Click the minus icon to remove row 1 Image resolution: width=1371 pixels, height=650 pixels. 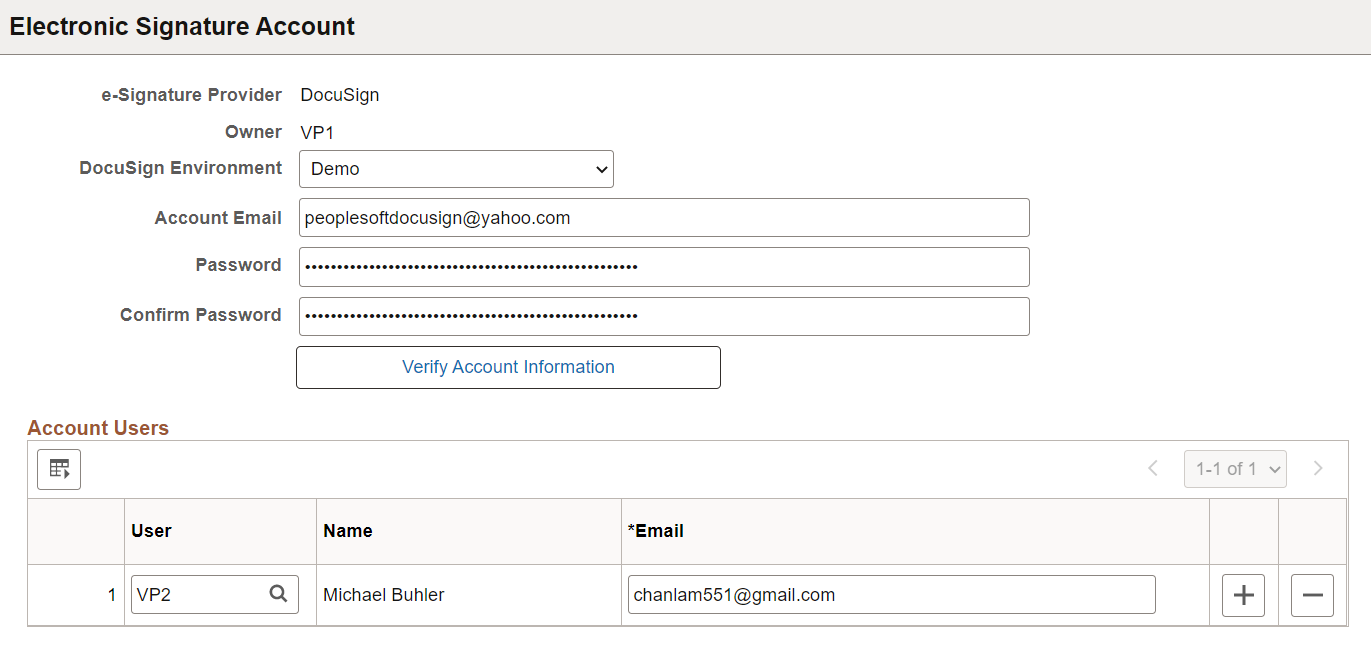(x=1312, y=594)
